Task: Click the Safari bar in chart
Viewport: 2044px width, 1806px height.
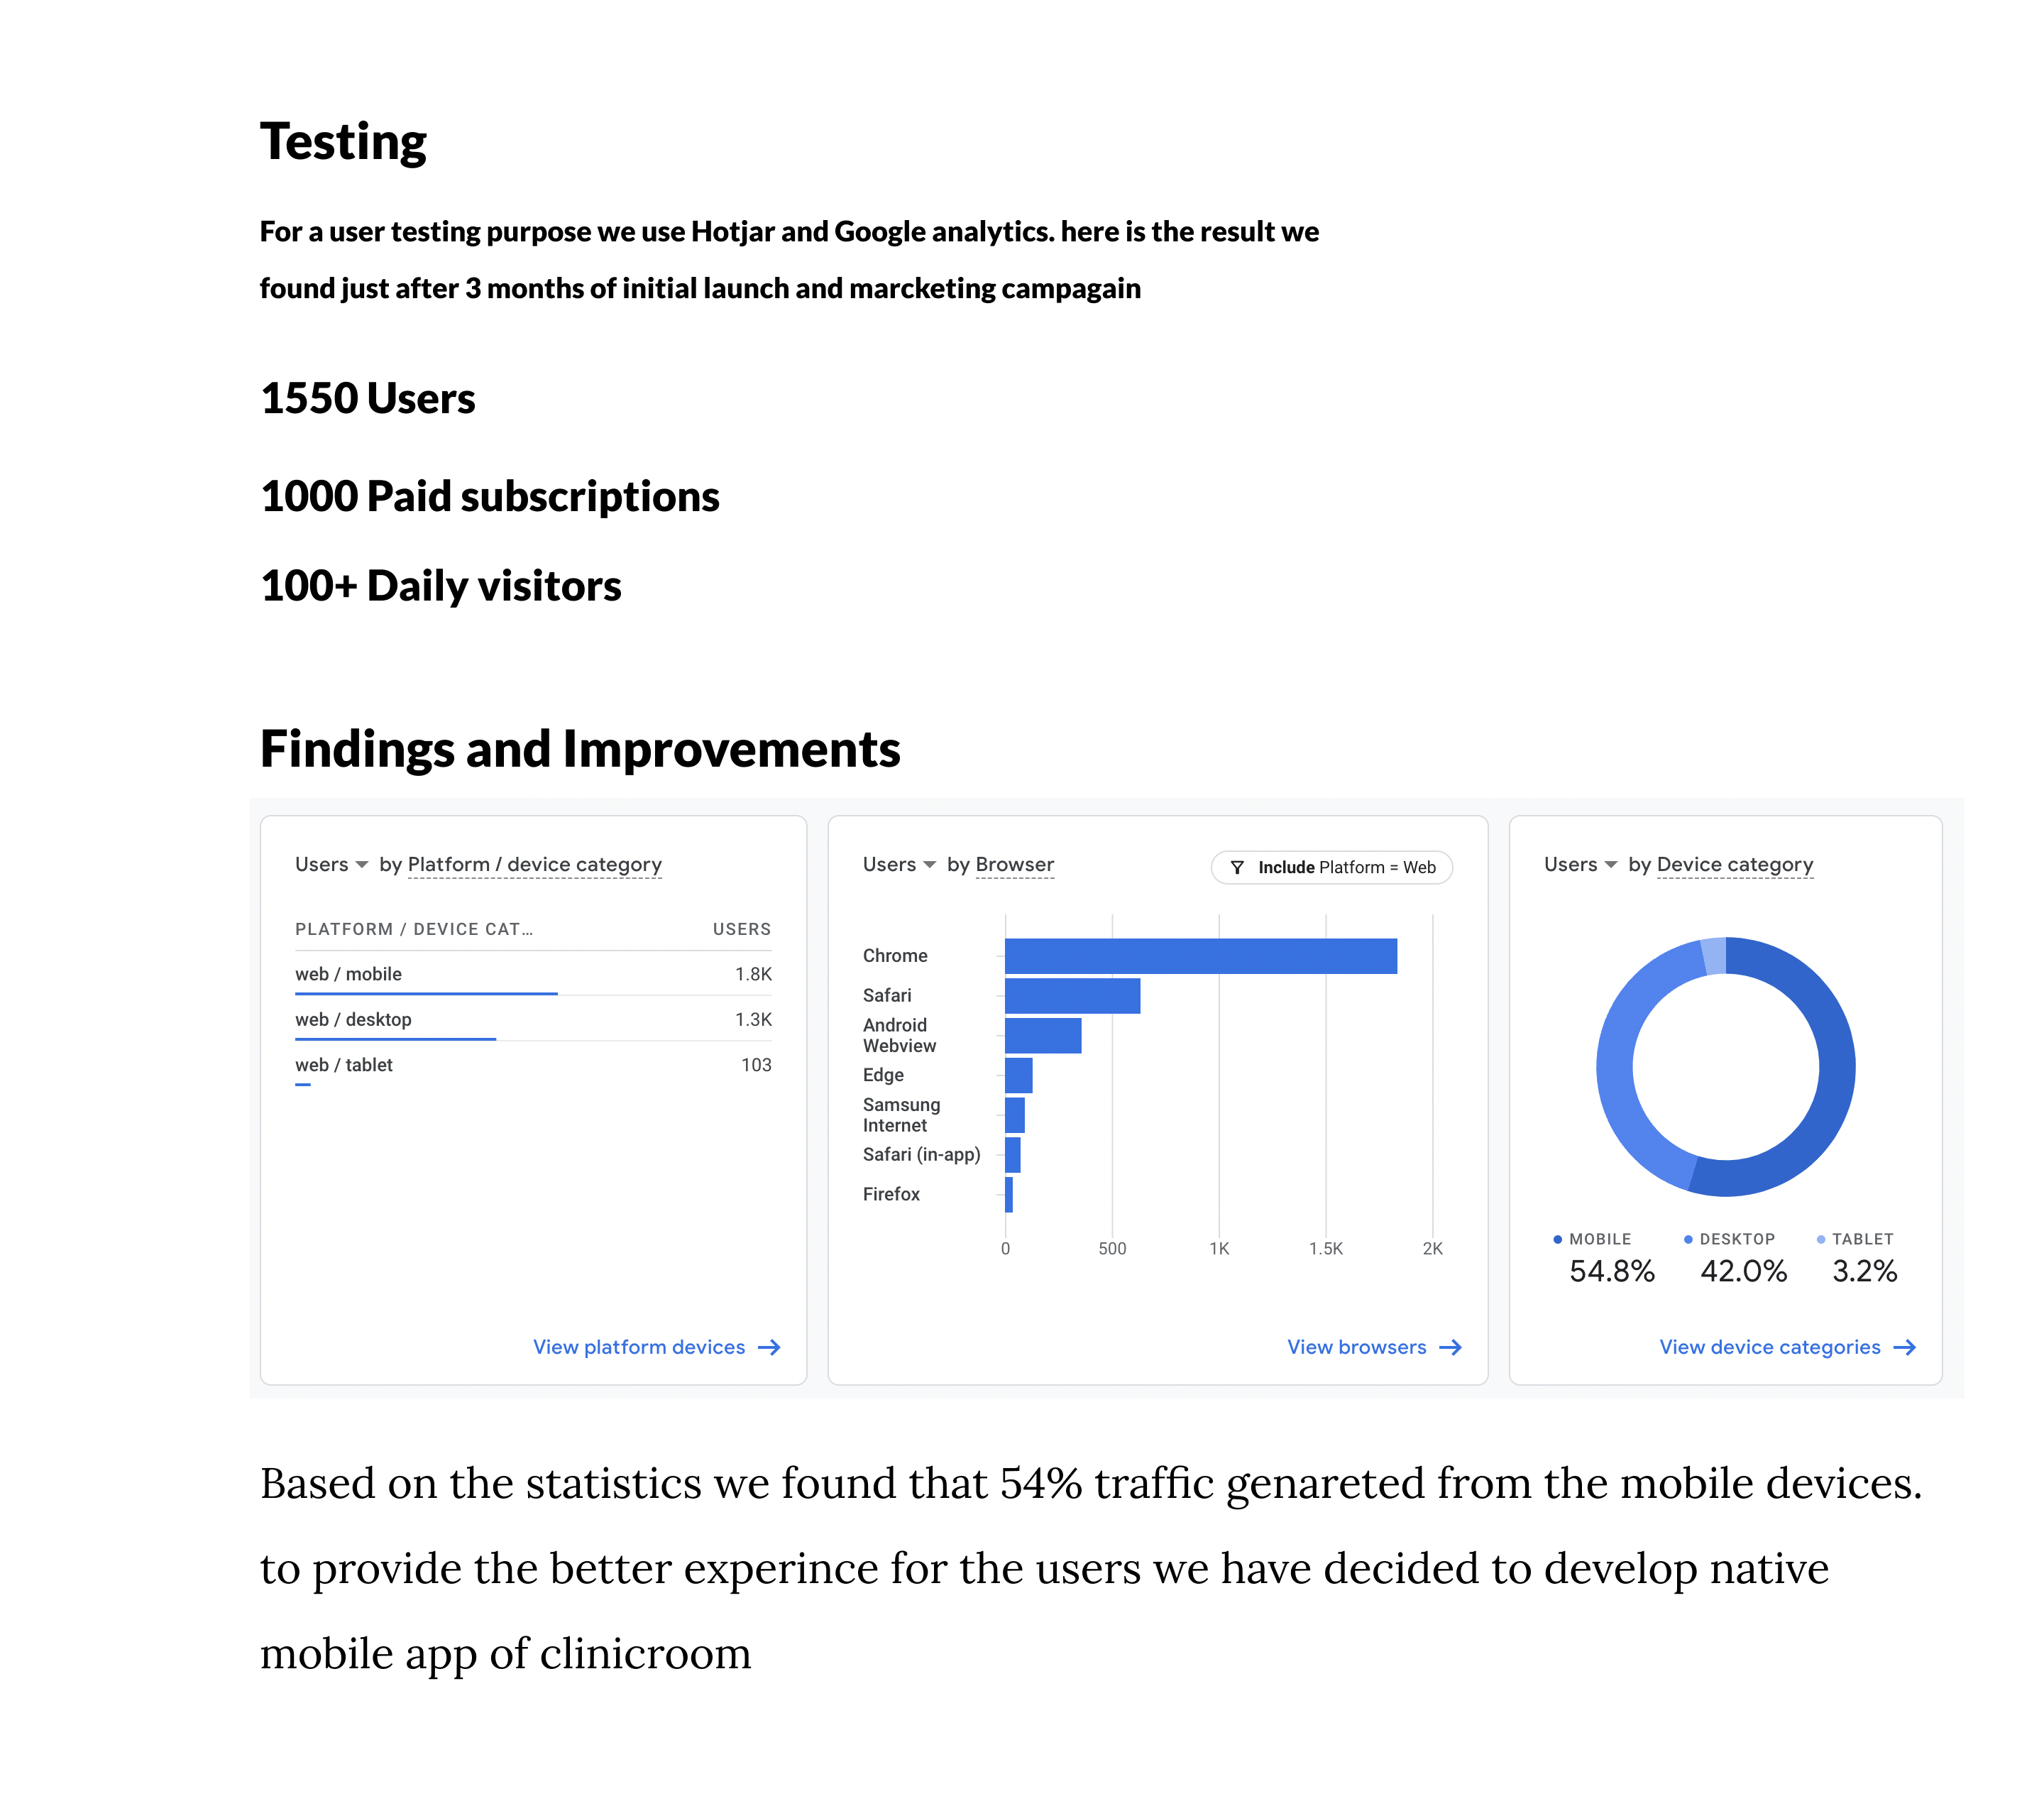Action: click(1072, 996)
